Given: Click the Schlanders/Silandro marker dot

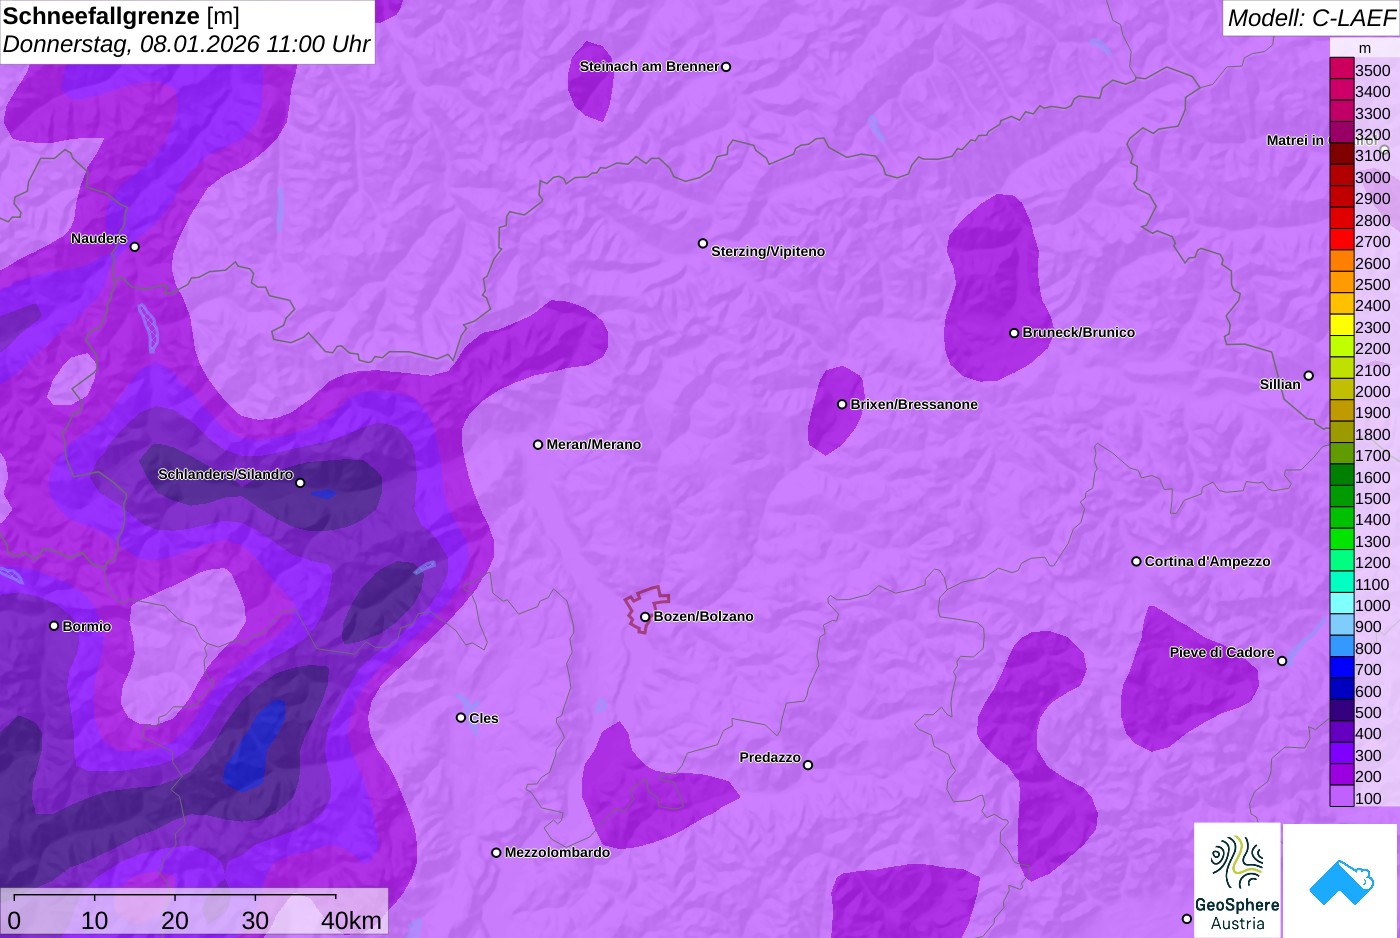Looking at the screenshot, I should click(x=300, y=483).
